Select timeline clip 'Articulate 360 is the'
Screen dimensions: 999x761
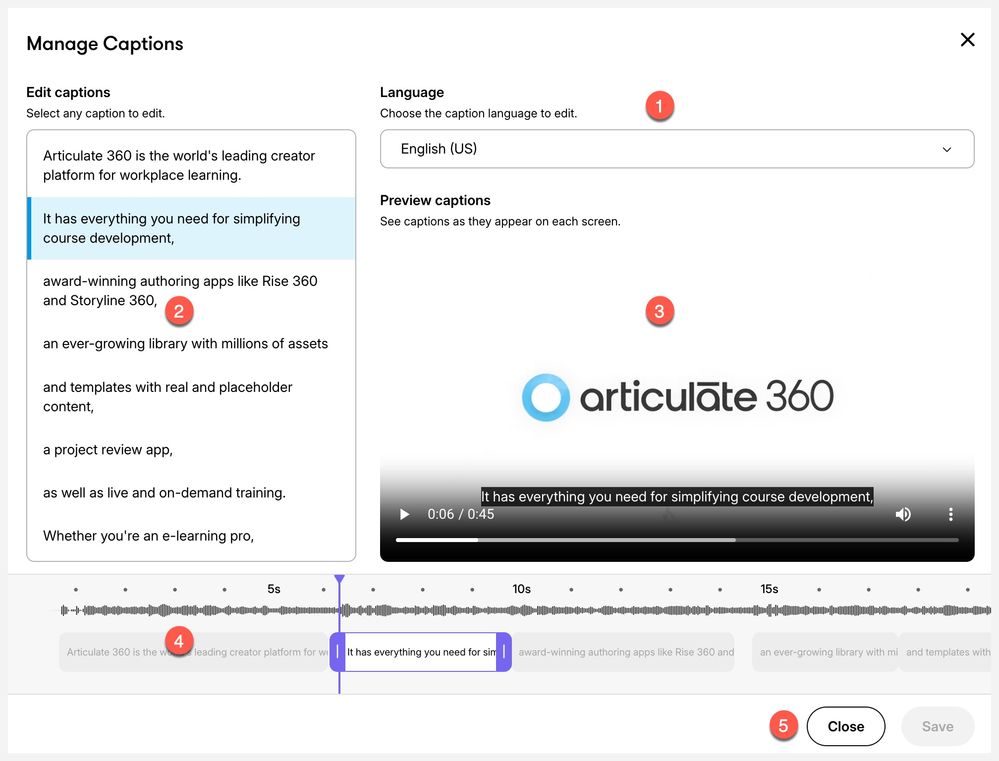[x=194, y=652]
